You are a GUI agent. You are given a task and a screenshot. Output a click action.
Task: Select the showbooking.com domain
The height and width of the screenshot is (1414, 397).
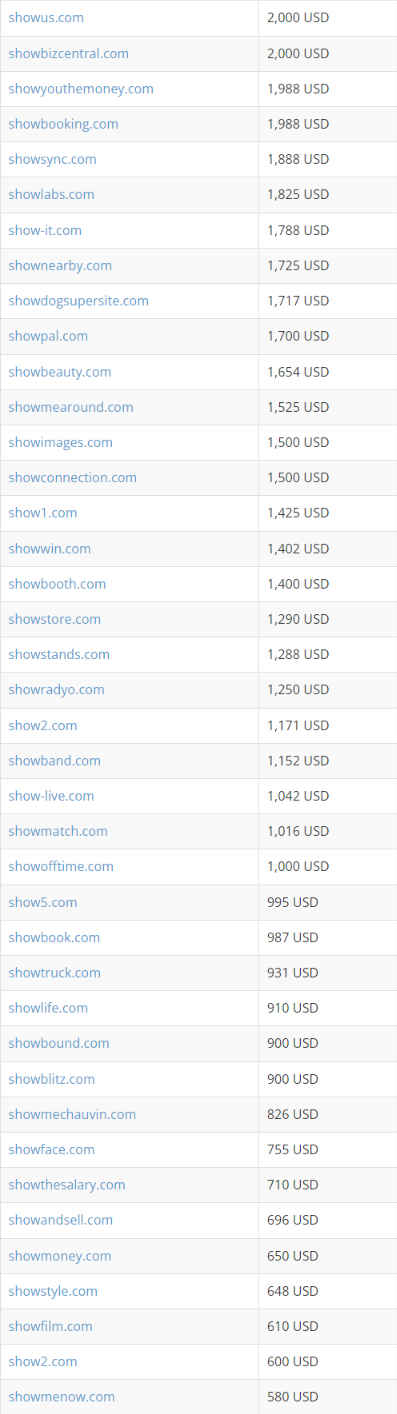point(63,124)
